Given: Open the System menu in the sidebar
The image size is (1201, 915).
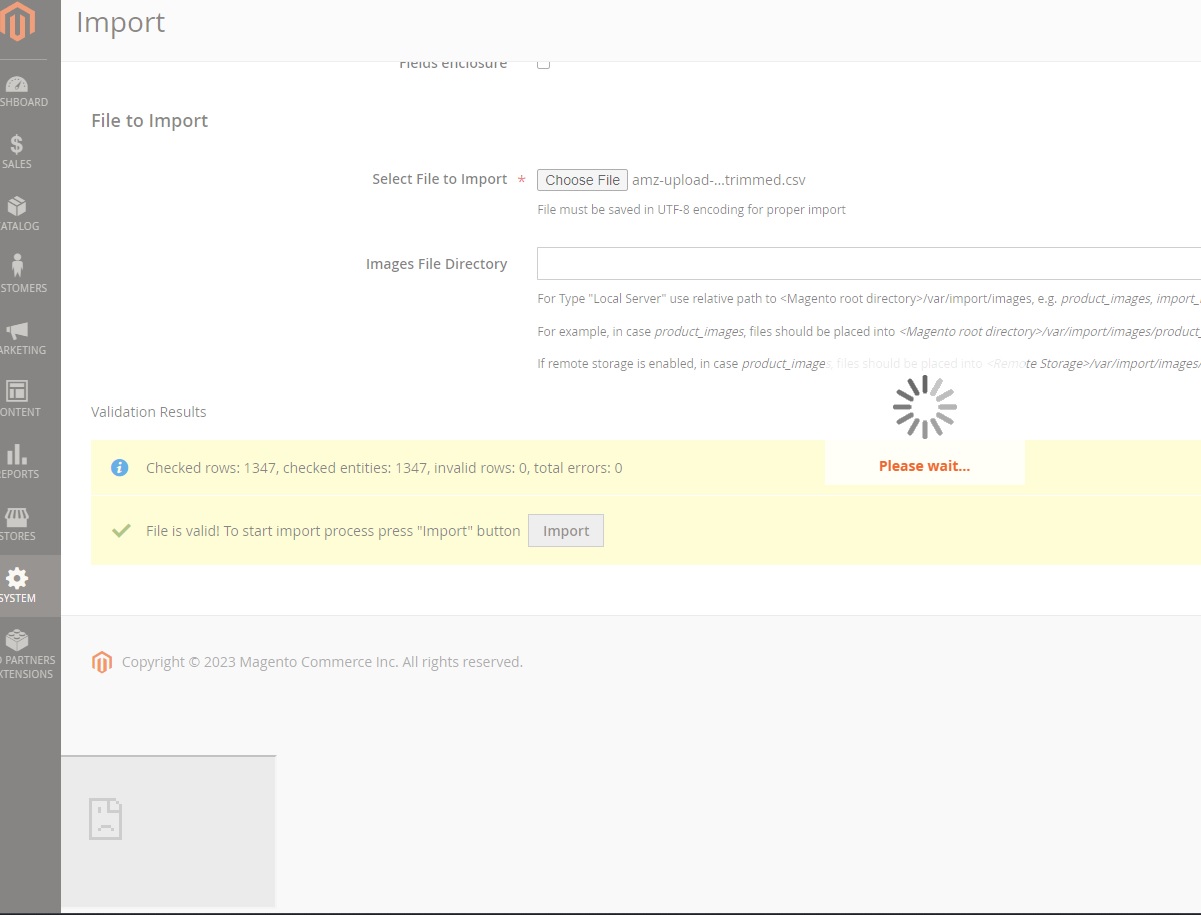Looking at the screenshot, I should tap(18, 578).
